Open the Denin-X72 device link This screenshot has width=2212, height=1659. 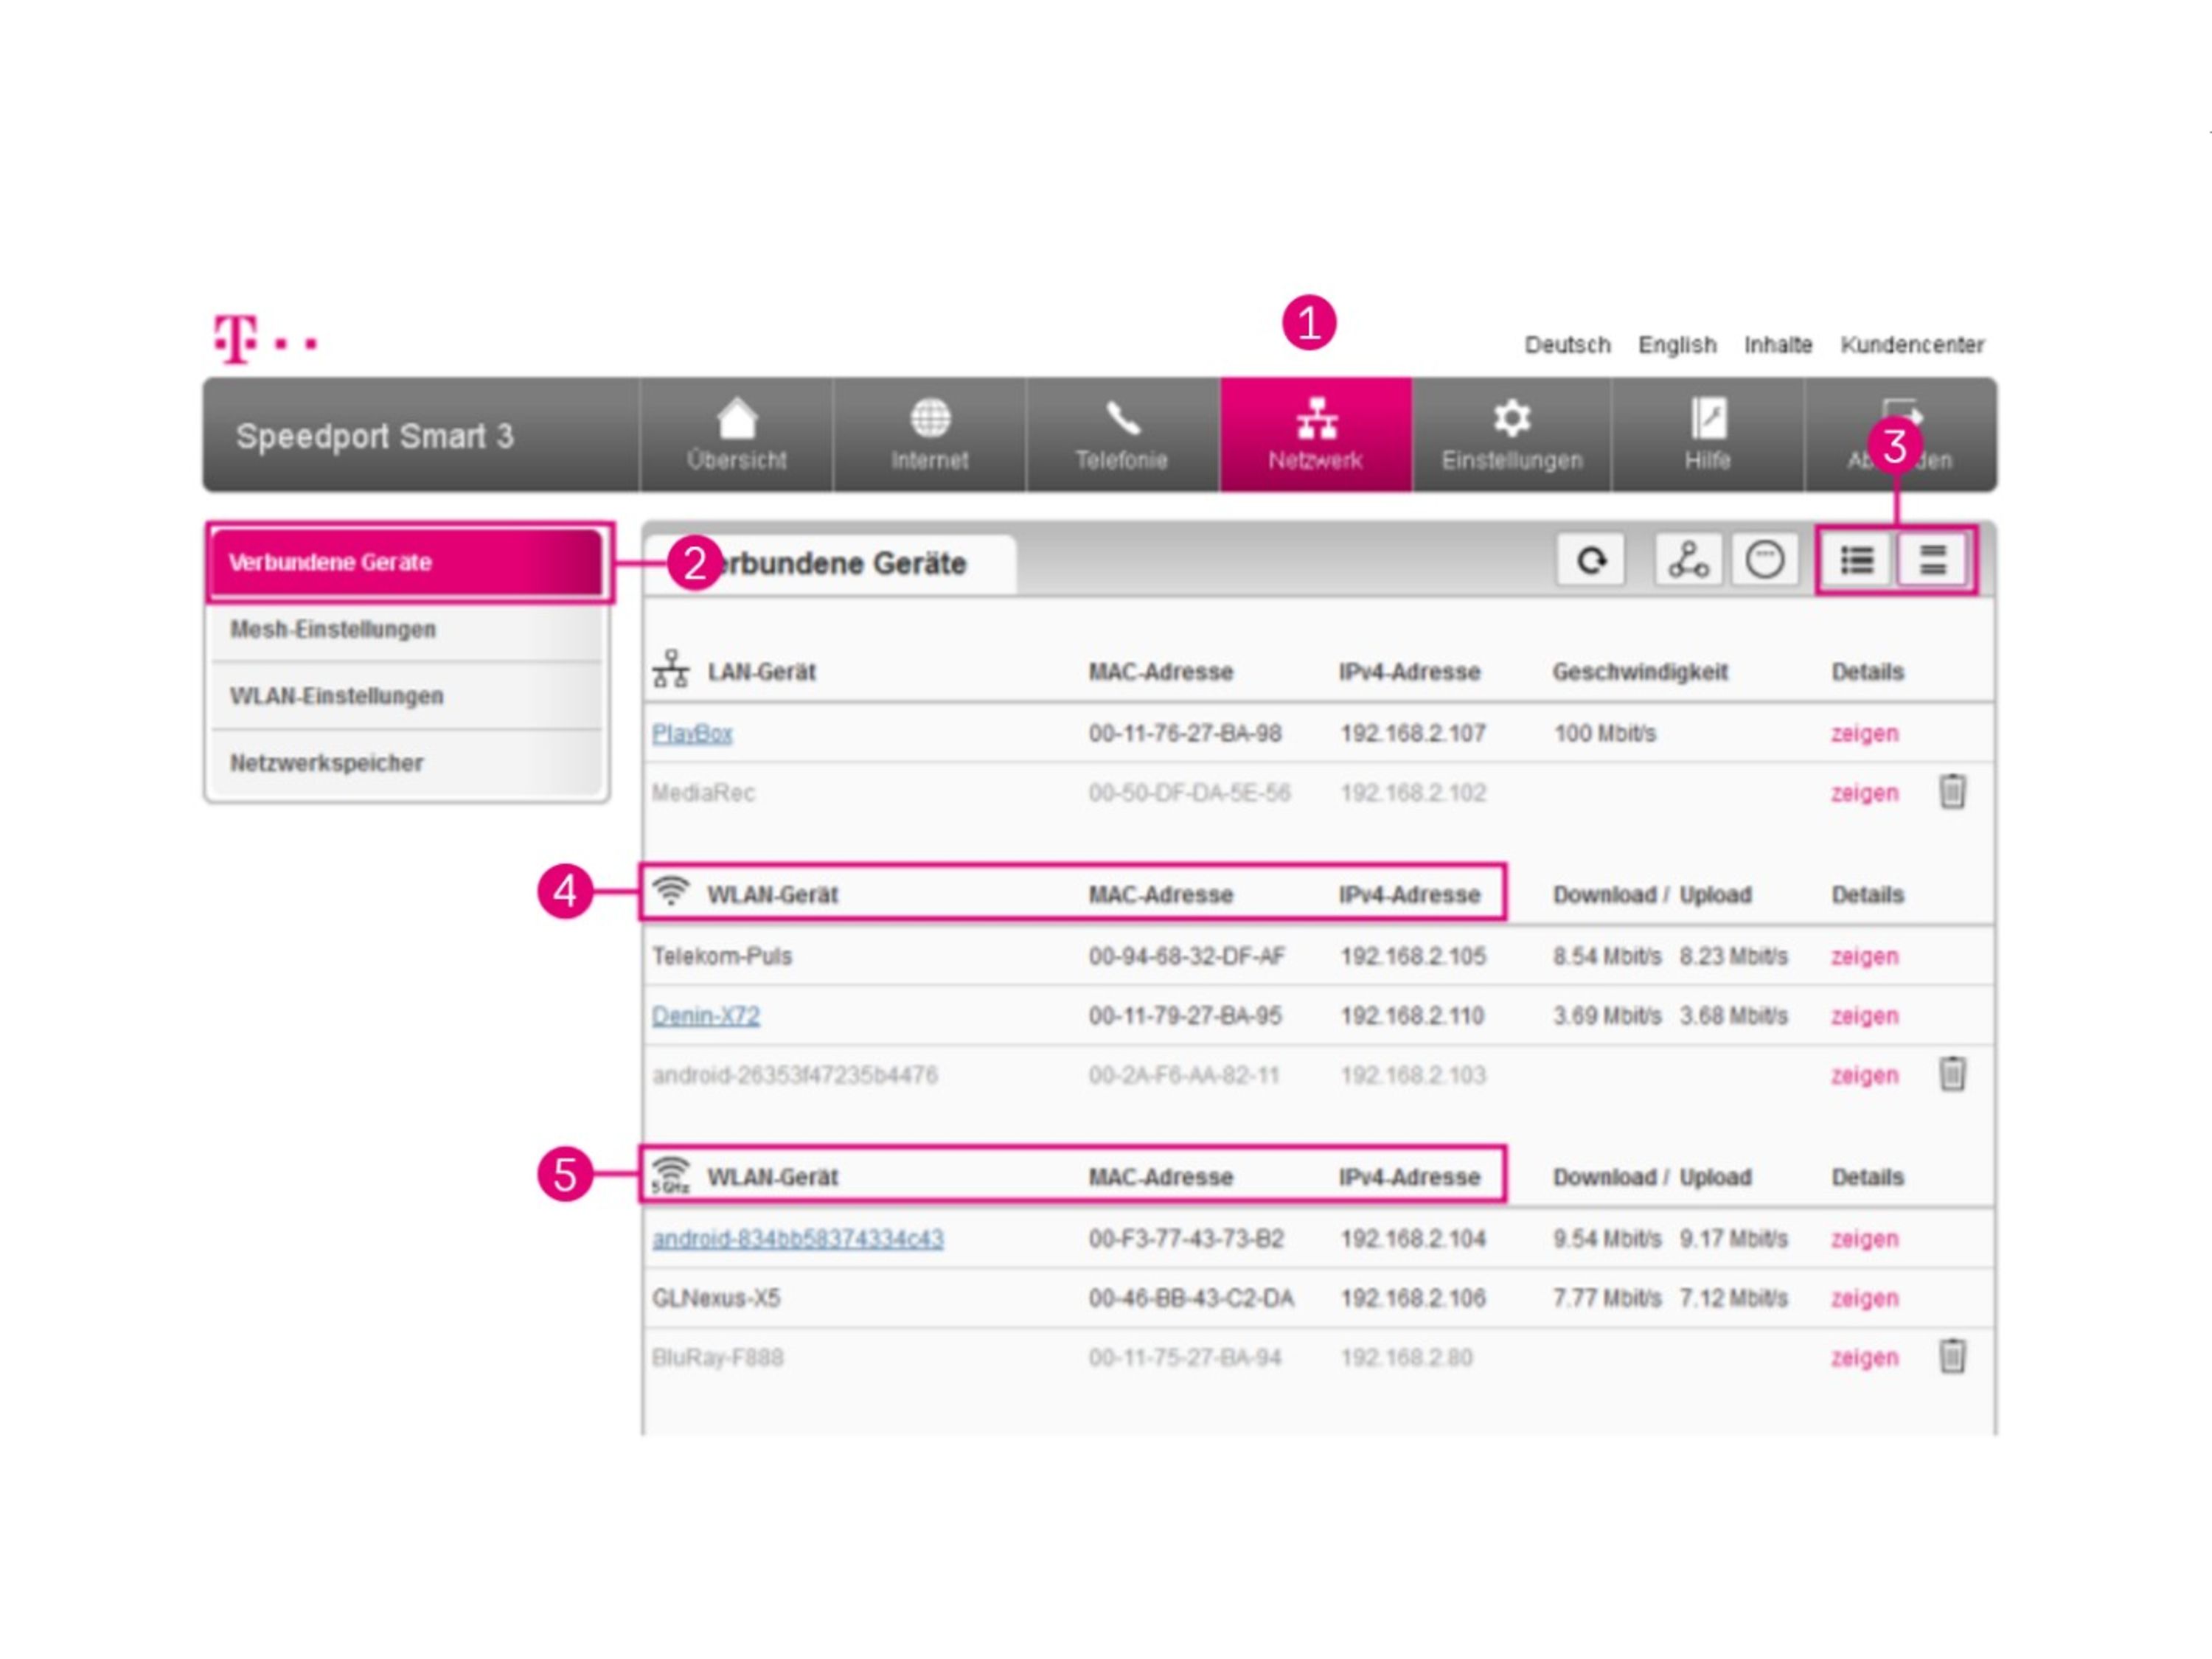[x=706, y=1016]
